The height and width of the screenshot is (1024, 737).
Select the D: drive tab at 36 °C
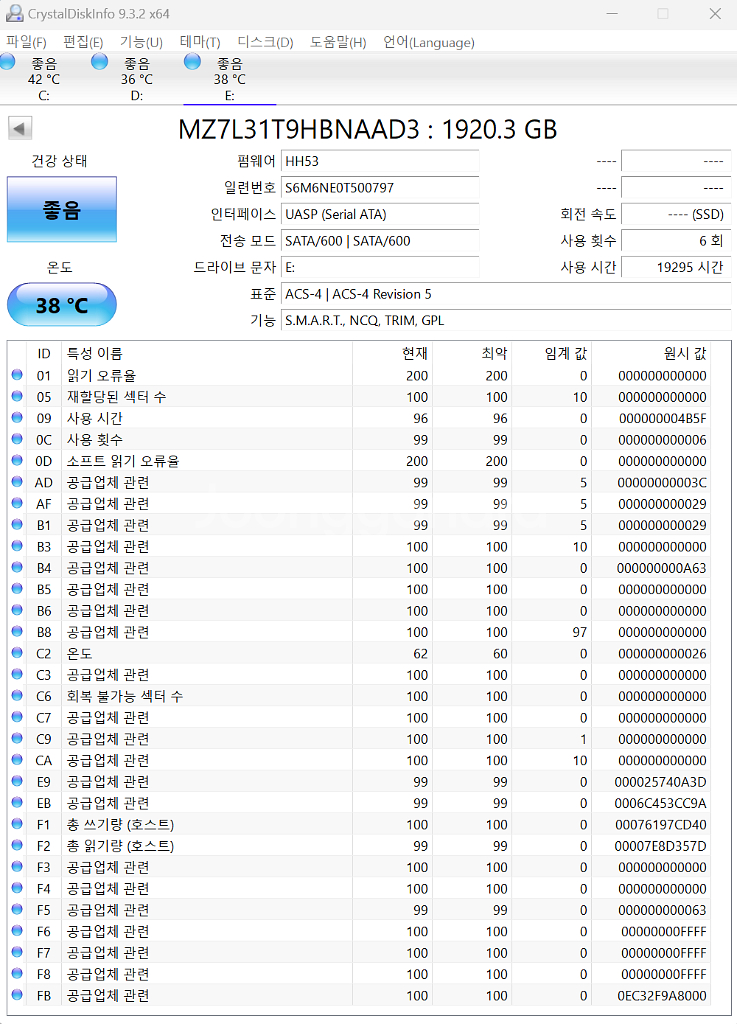[x=136, y=79]
